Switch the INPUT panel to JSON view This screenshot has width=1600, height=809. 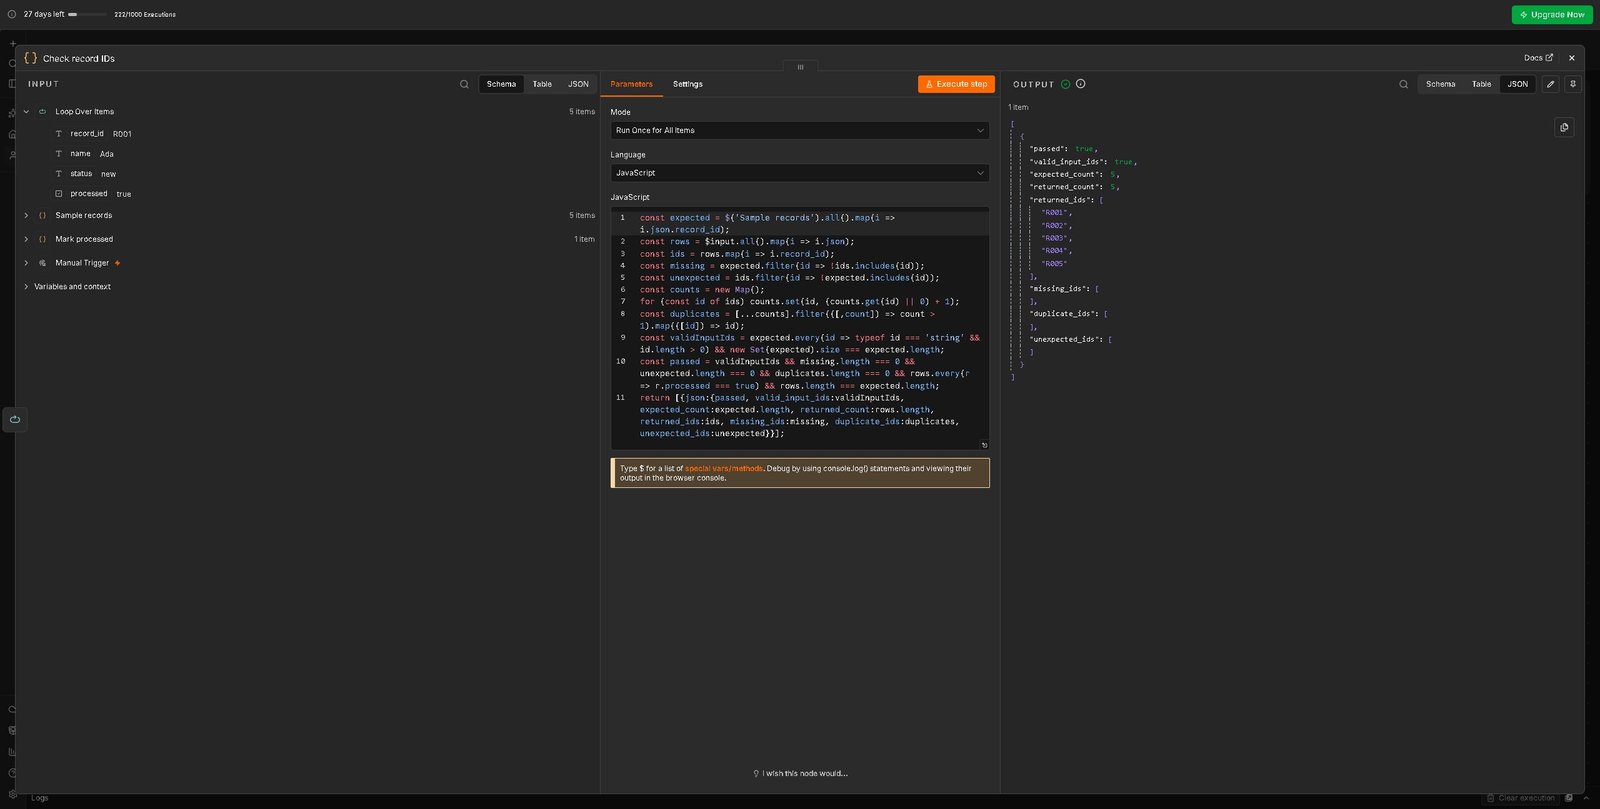click(x=578, y=84)
